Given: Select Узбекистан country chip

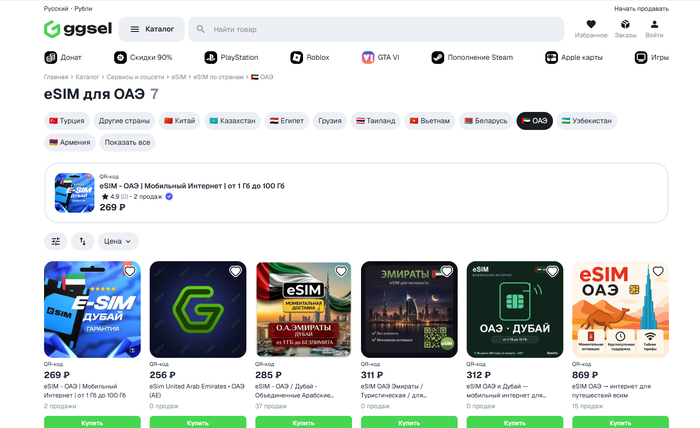Looking at the screenshot, I should (587, 121).
